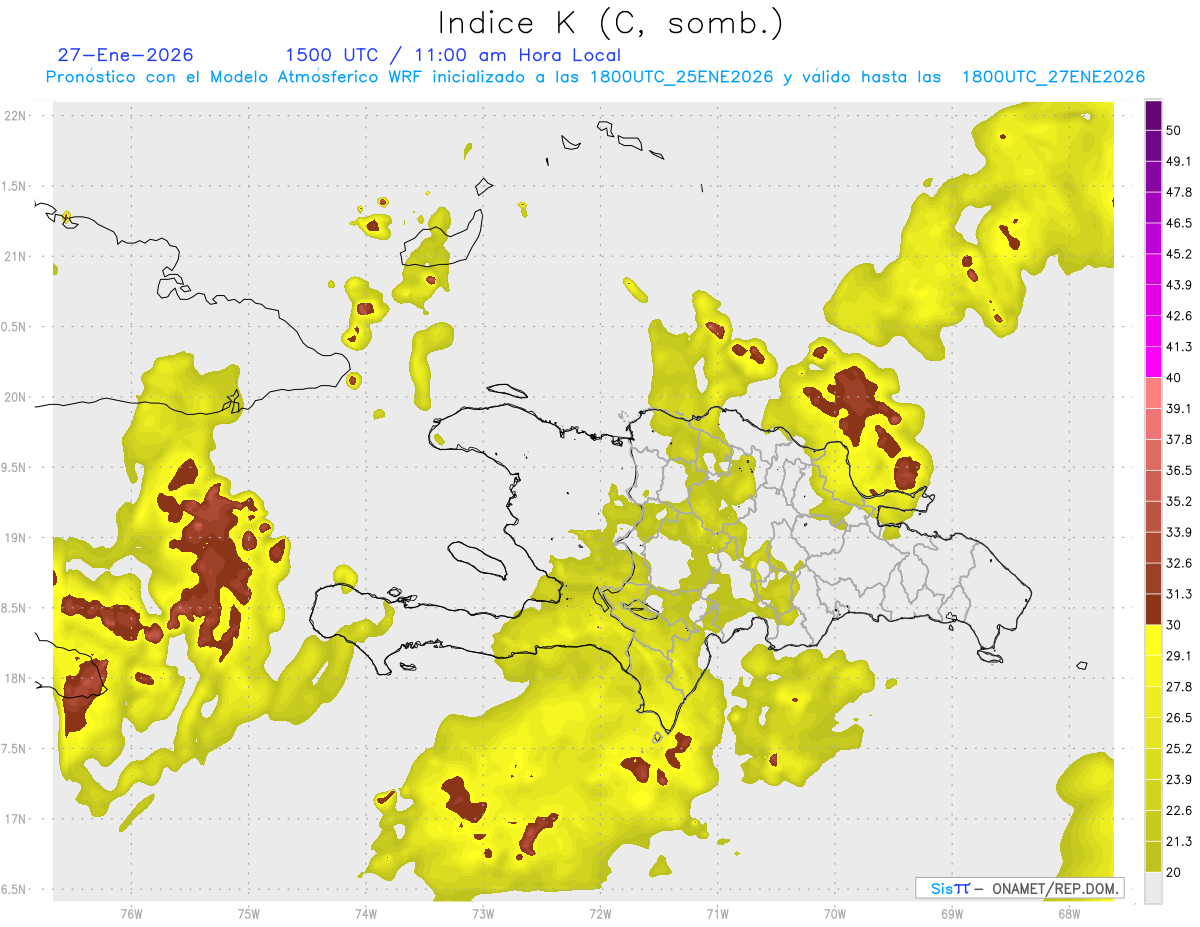Click the longitude label '71W'

[717, 913]
